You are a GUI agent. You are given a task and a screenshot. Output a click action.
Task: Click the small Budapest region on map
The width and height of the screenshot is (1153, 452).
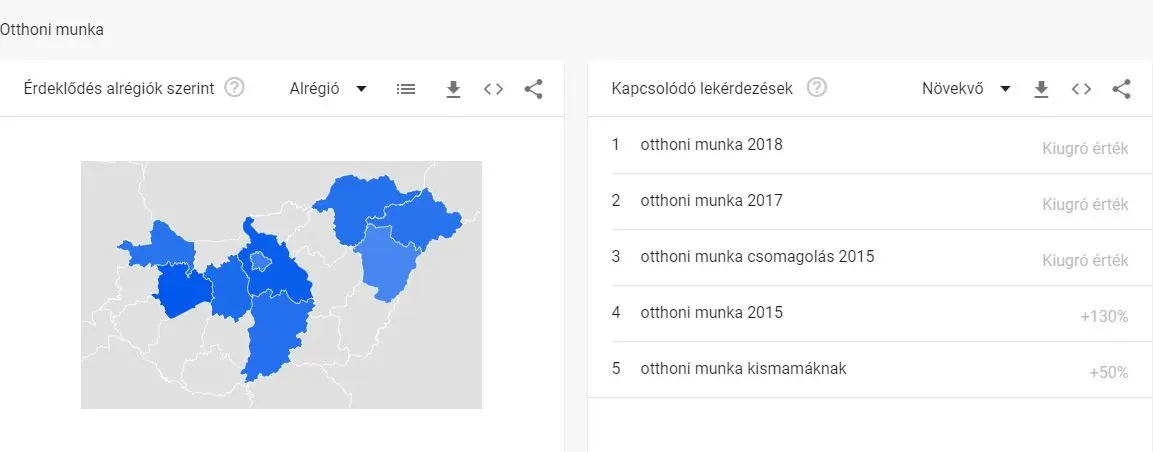[x=259, y=262]
